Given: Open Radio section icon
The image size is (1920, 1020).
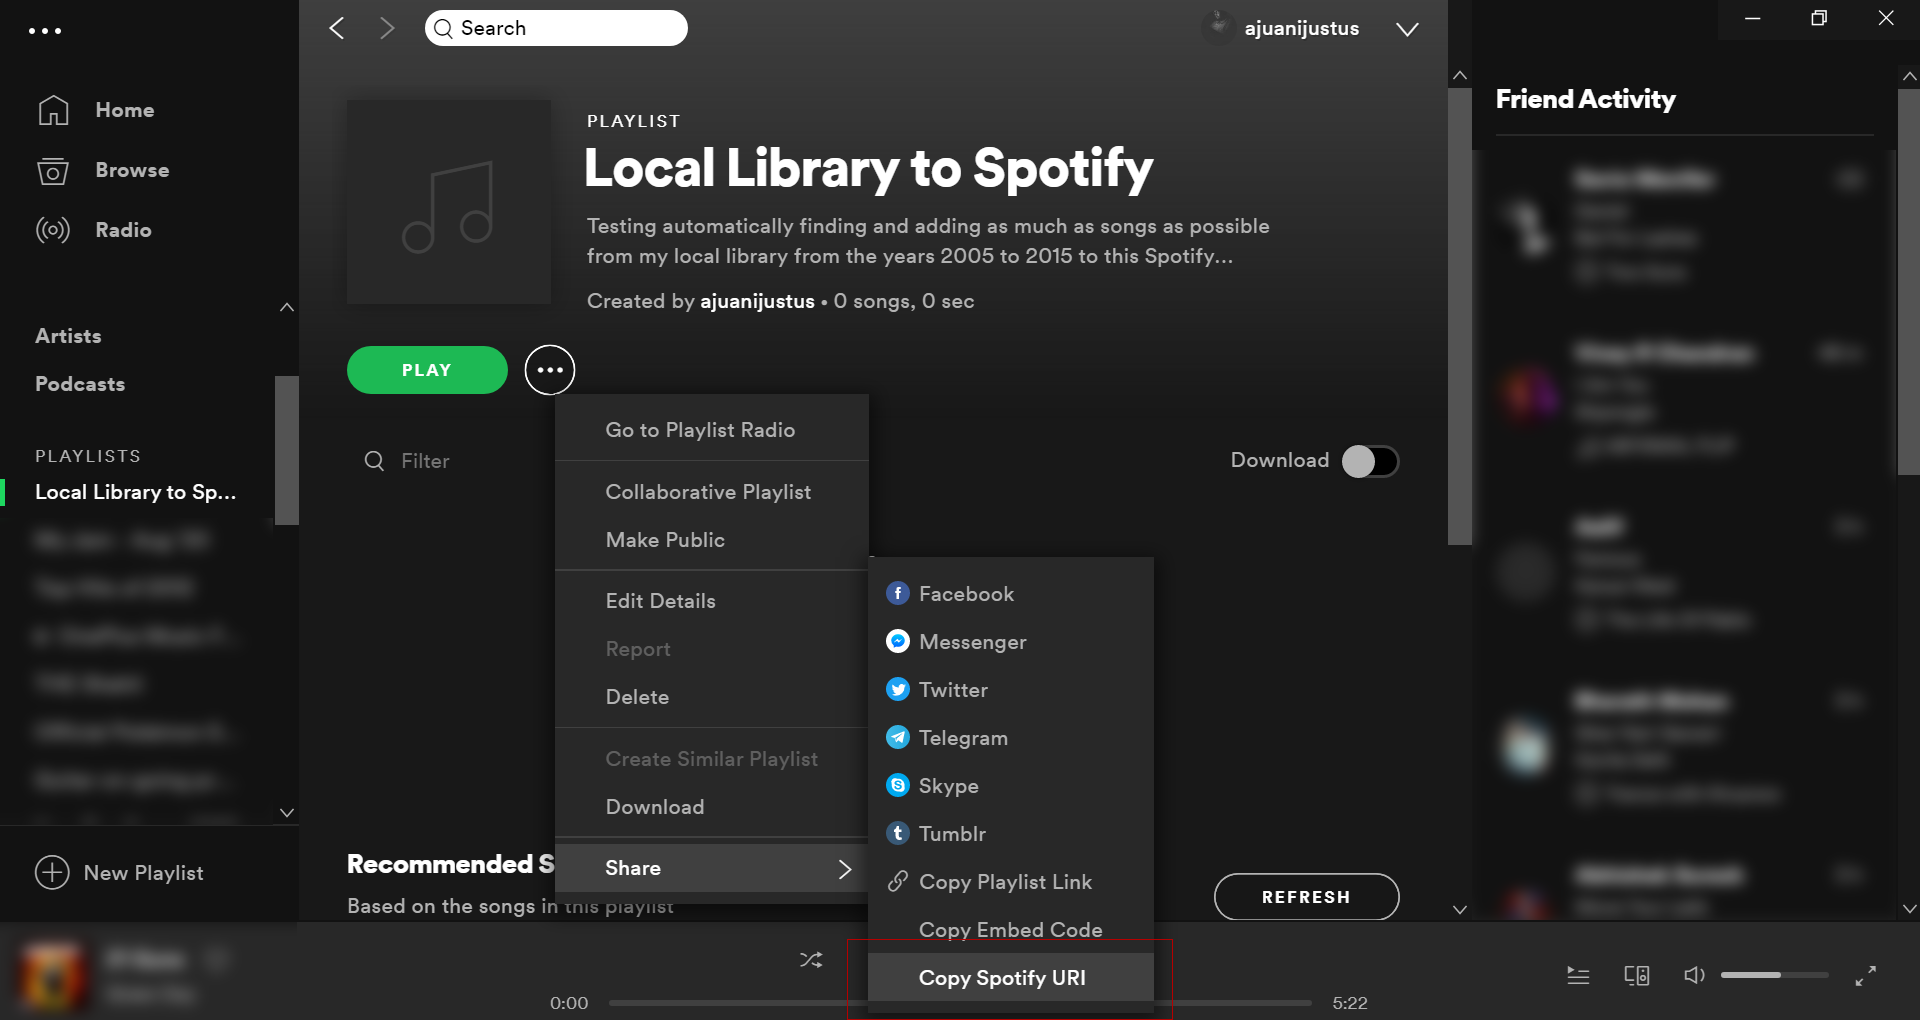Looking at the screenshot, I should [x=53, y=230].
